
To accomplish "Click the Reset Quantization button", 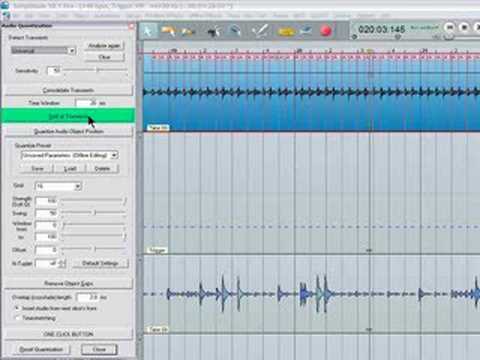I will 41,349.
